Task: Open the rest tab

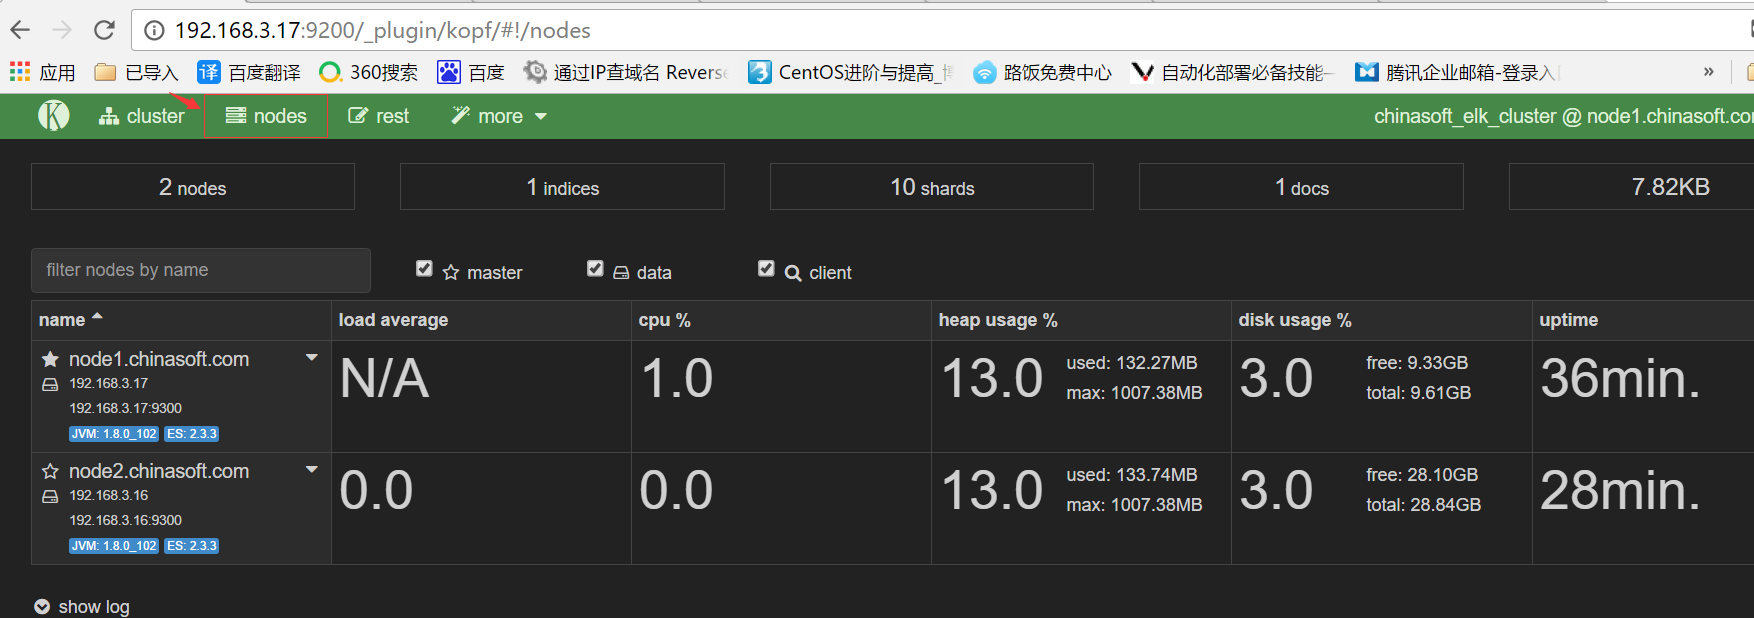Action: [378, 116]
